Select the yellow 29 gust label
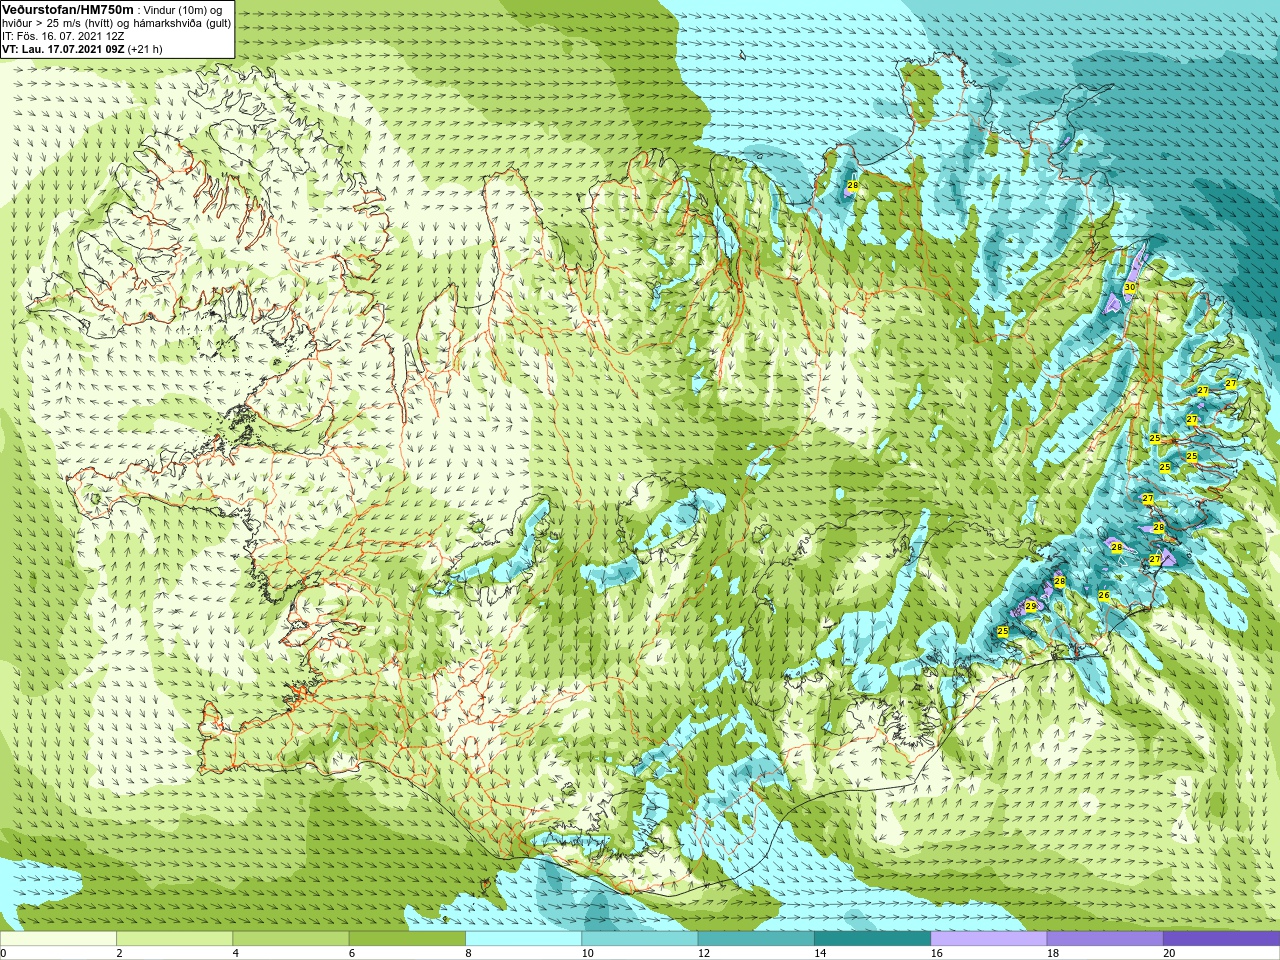 click(1030, 606)
